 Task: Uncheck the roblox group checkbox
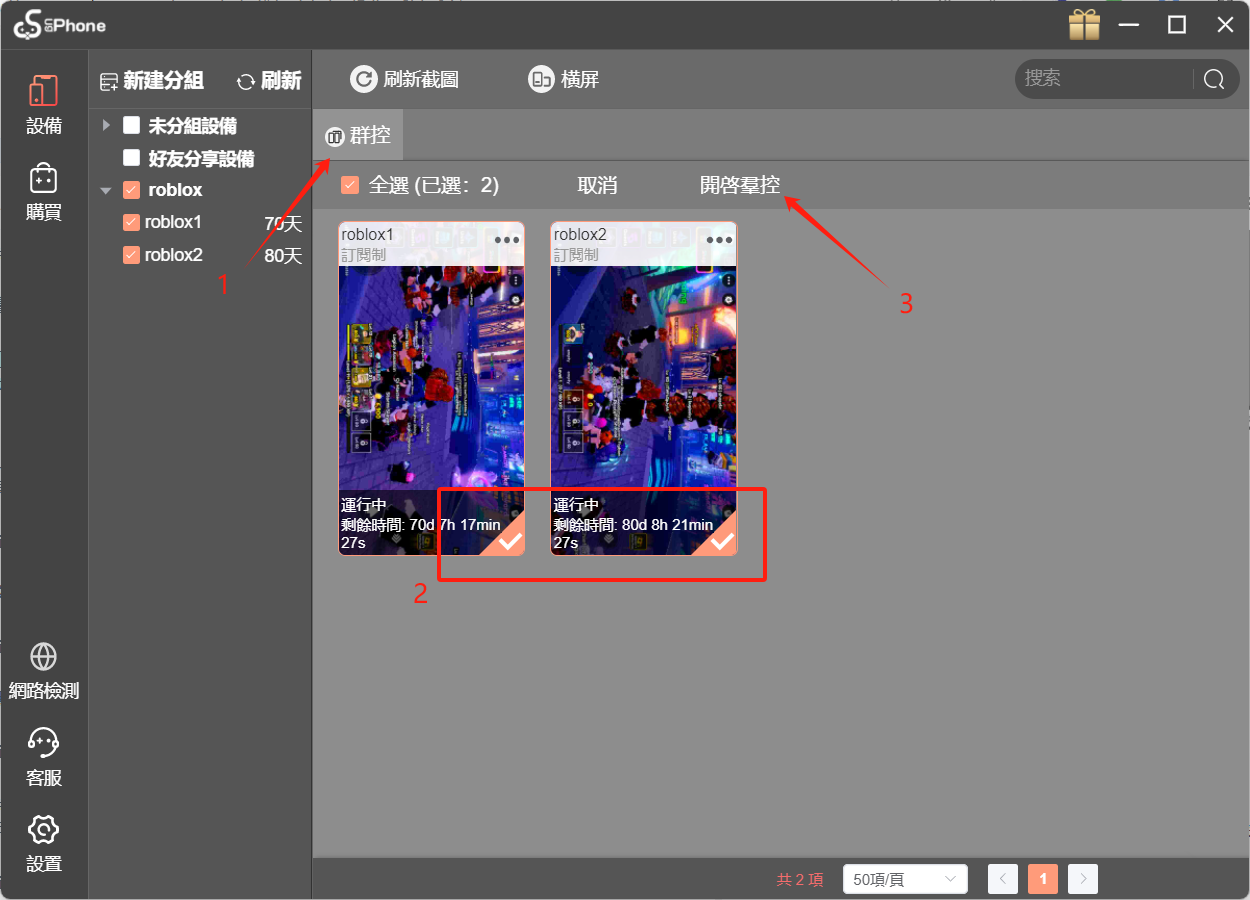pyautogui.click(x=131, y=190)
